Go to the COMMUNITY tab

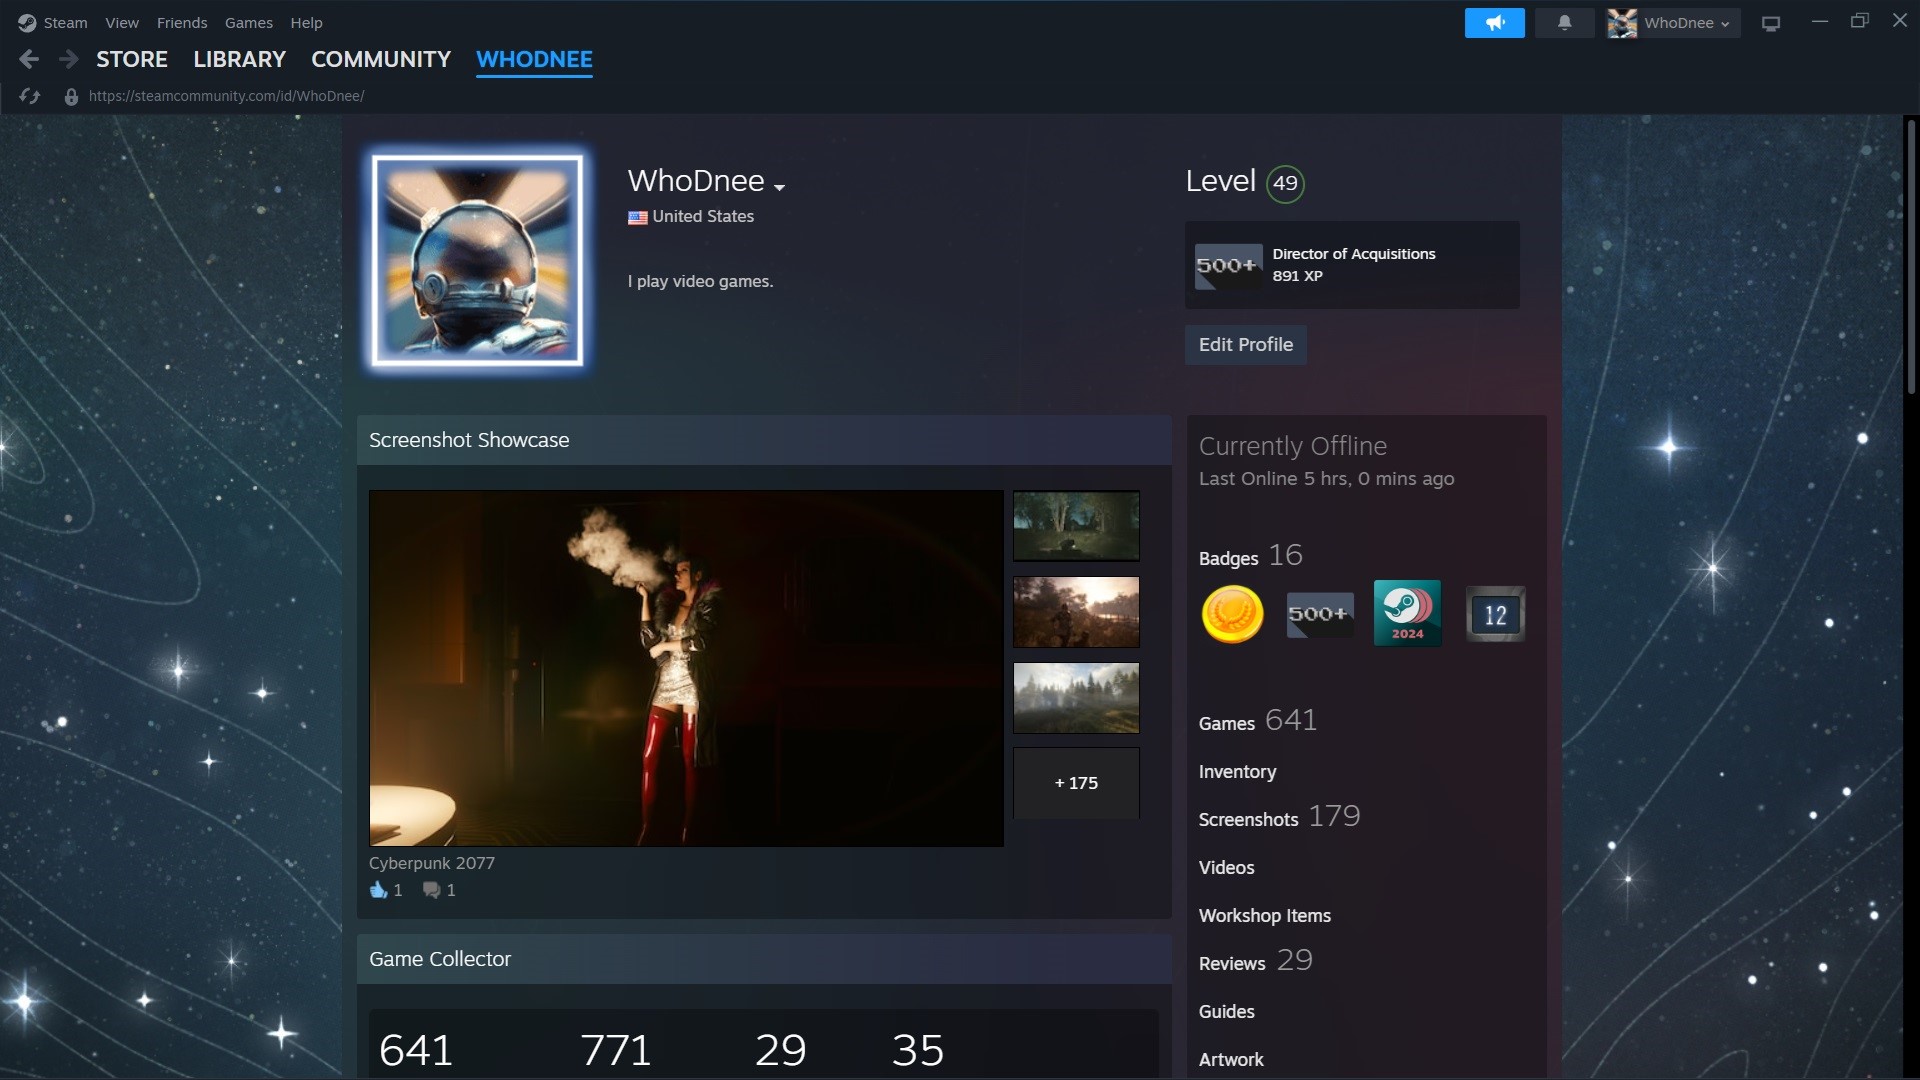tap(381, 59)
